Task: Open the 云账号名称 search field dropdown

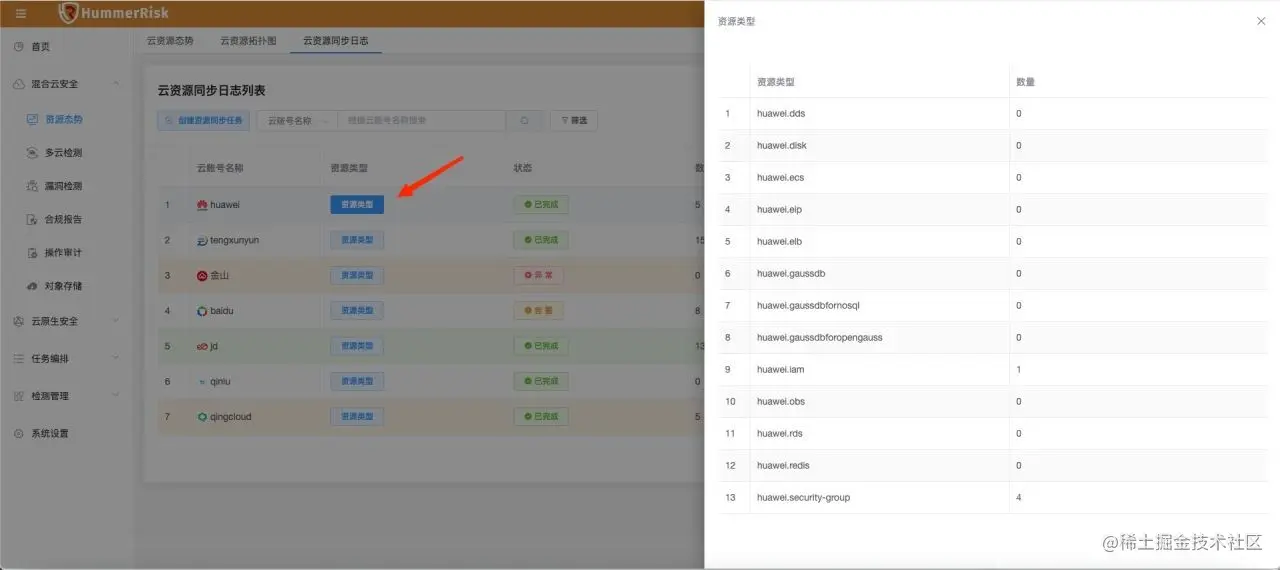Action: pyautogui.click(x=297, y=120)
